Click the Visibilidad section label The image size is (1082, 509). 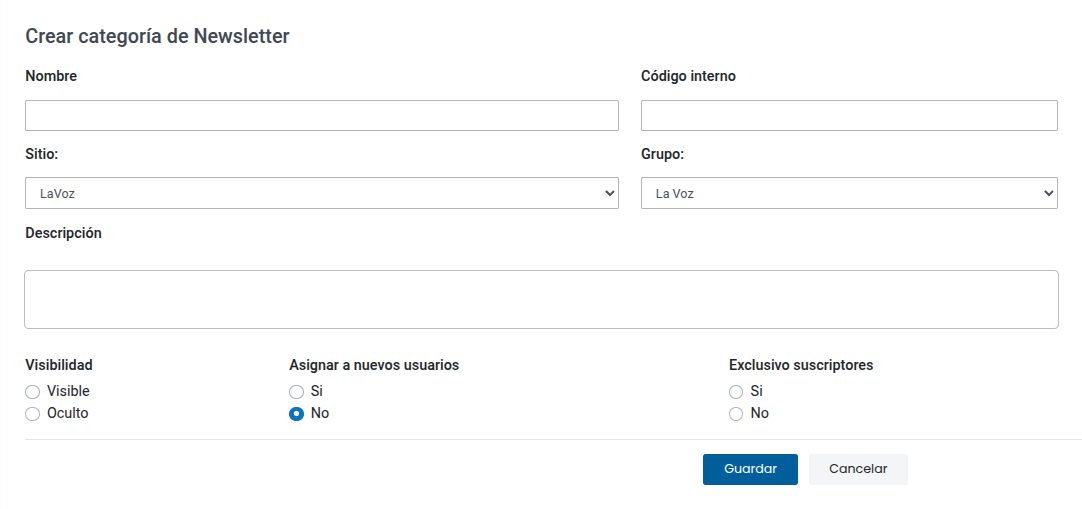59,365
